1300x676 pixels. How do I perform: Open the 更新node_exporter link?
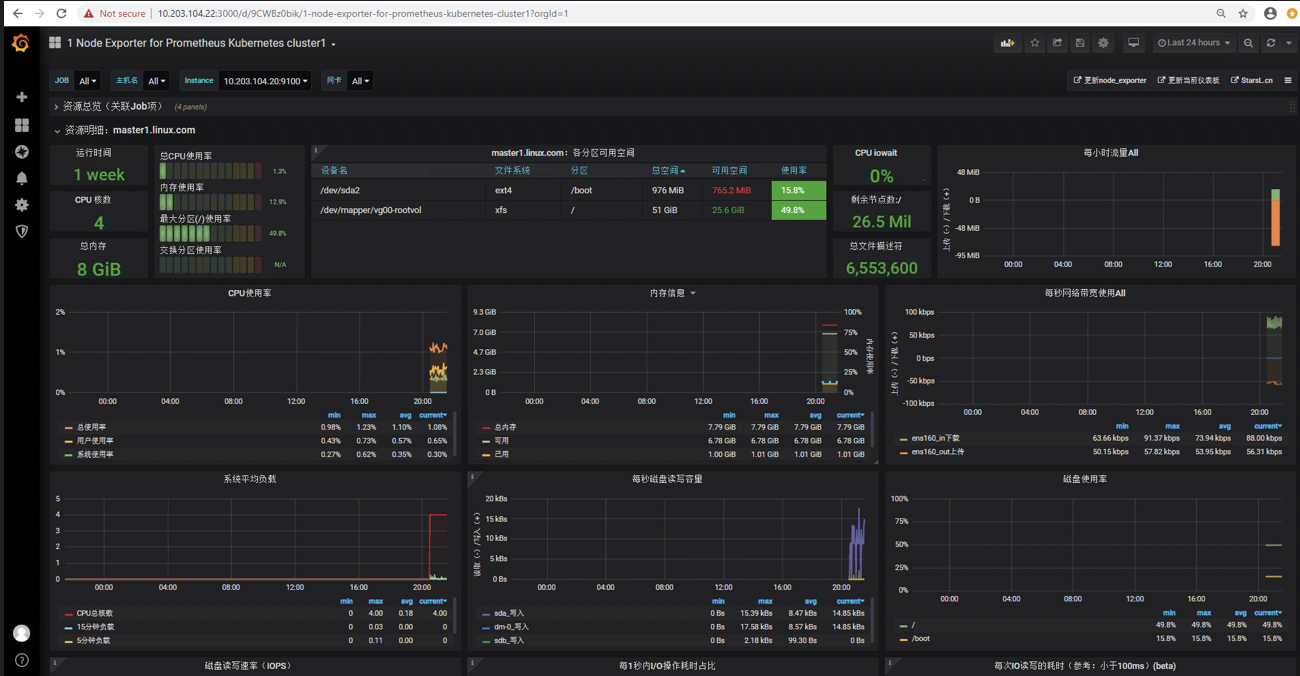(1110, 80)
